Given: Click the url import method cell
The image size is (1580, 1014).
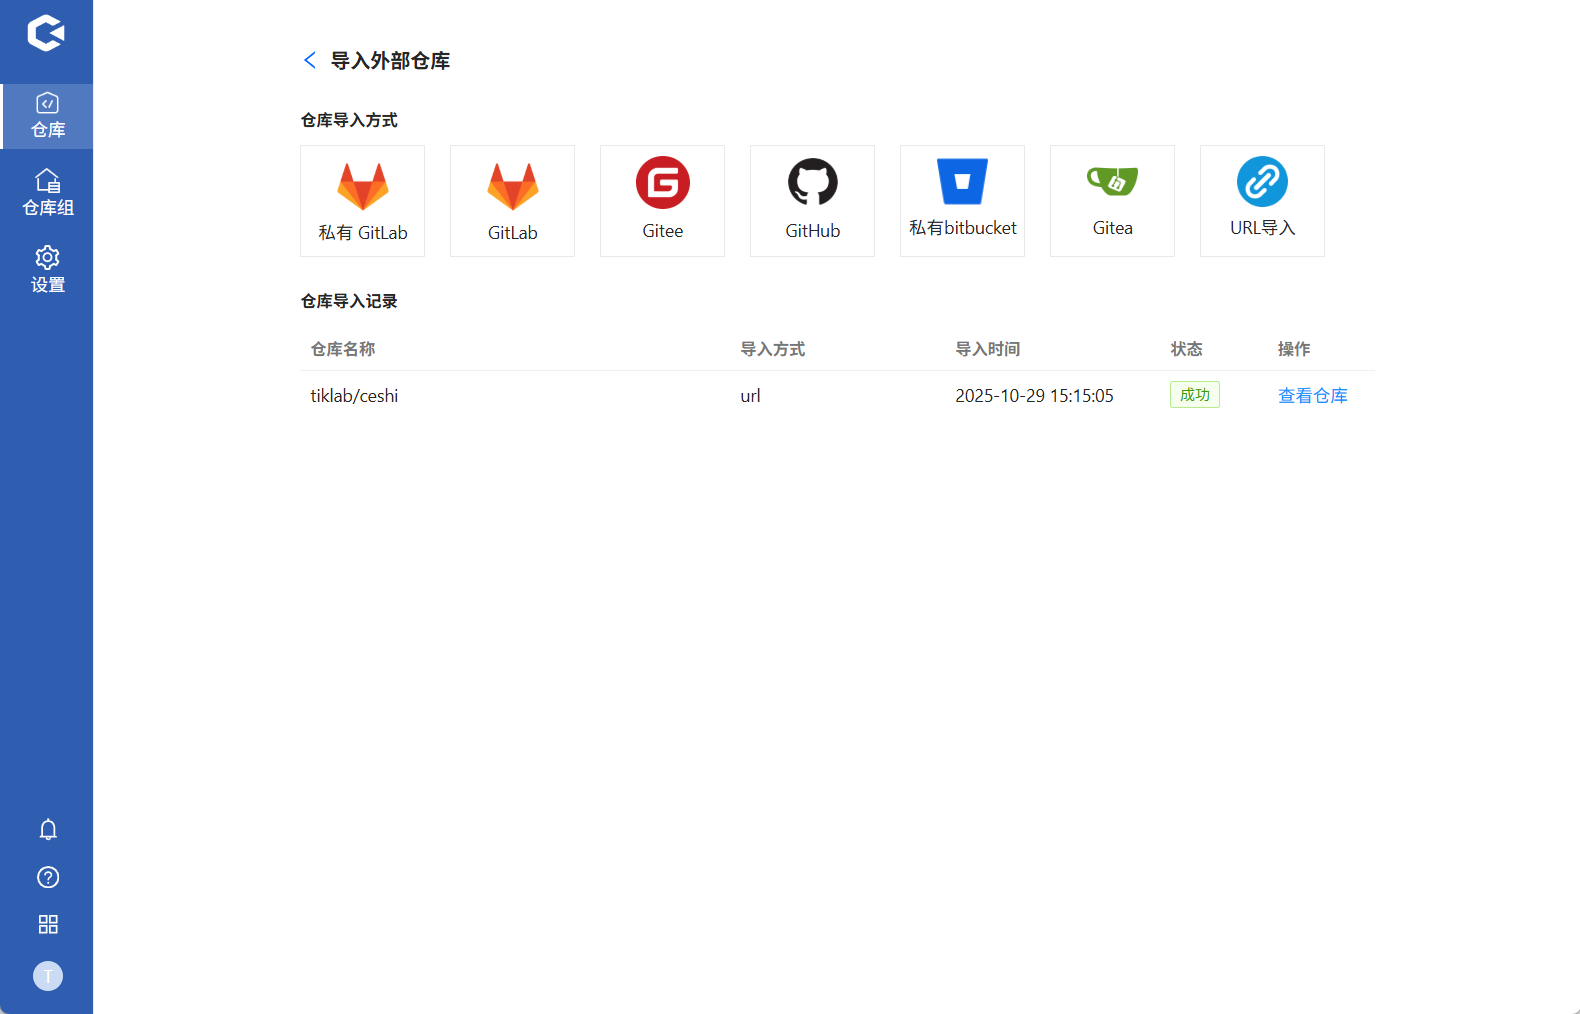Looking at the screenshot, I should pos(750,396).
